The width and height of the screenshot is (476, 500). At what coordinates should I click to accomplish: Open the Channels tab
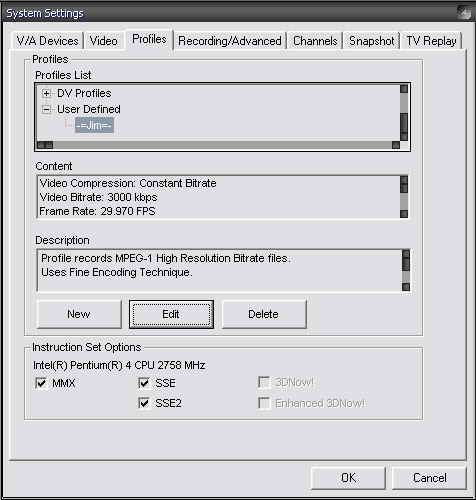pos(315,41)
